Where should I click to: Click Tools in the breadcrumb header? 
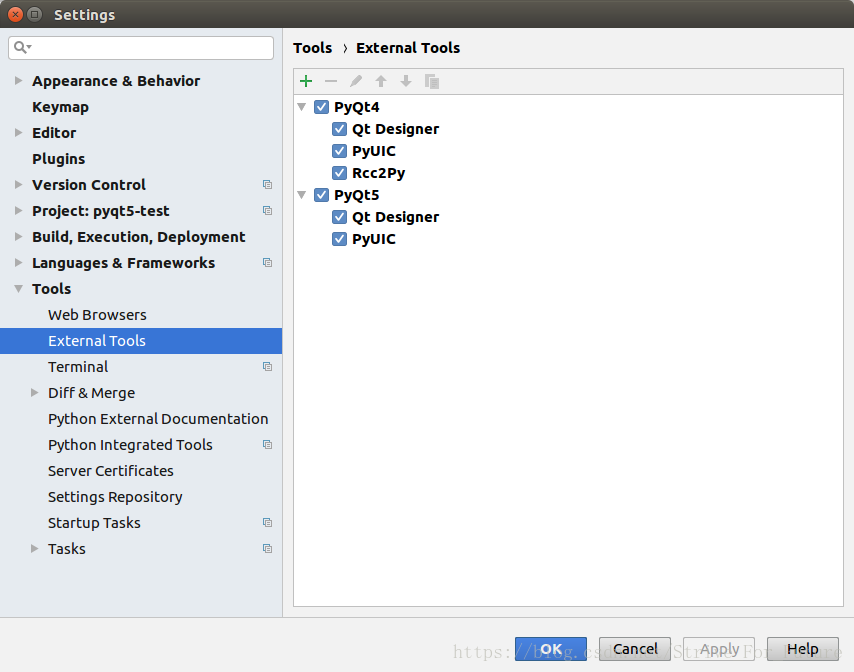pos(313,48)
